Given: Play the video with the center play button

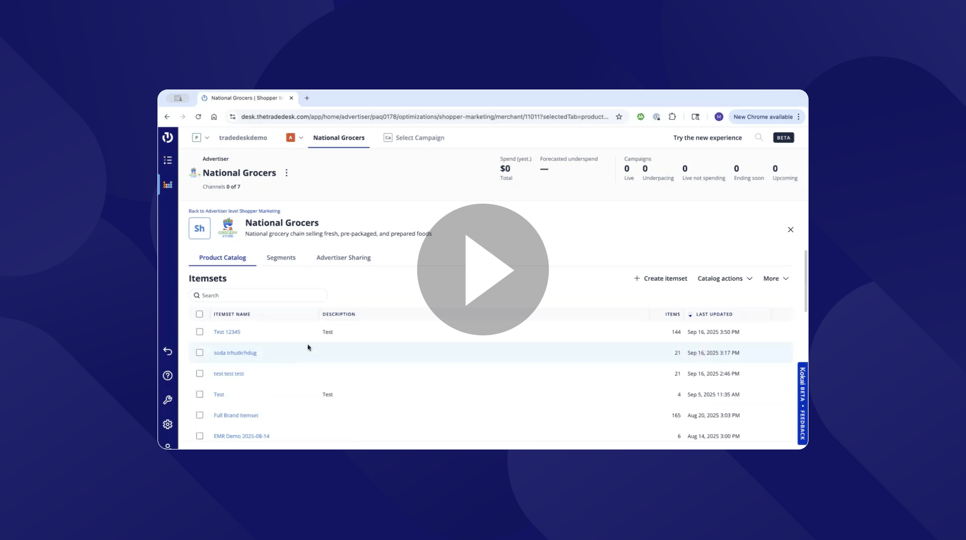Looking at the screenshot, I should point(483,270).
